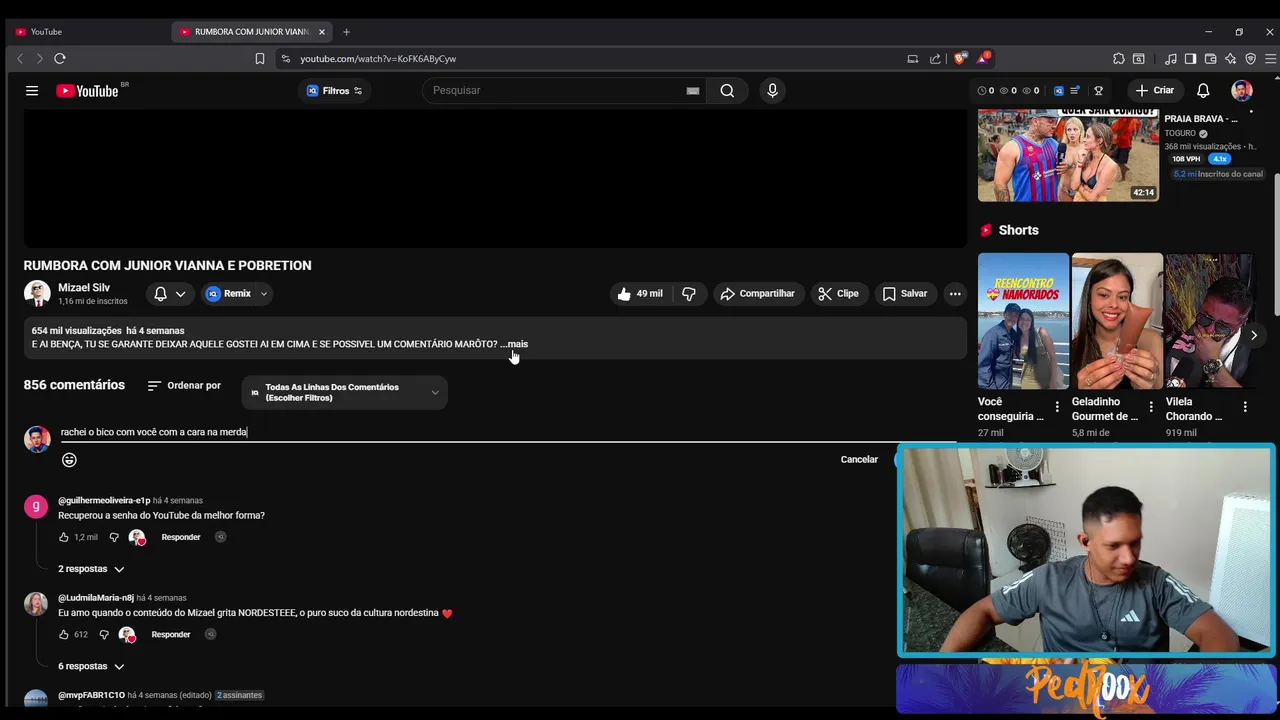The image size is (1280, 720).
Task: Open the Mizael Silv channel name link
Action: tap(84, 288)
